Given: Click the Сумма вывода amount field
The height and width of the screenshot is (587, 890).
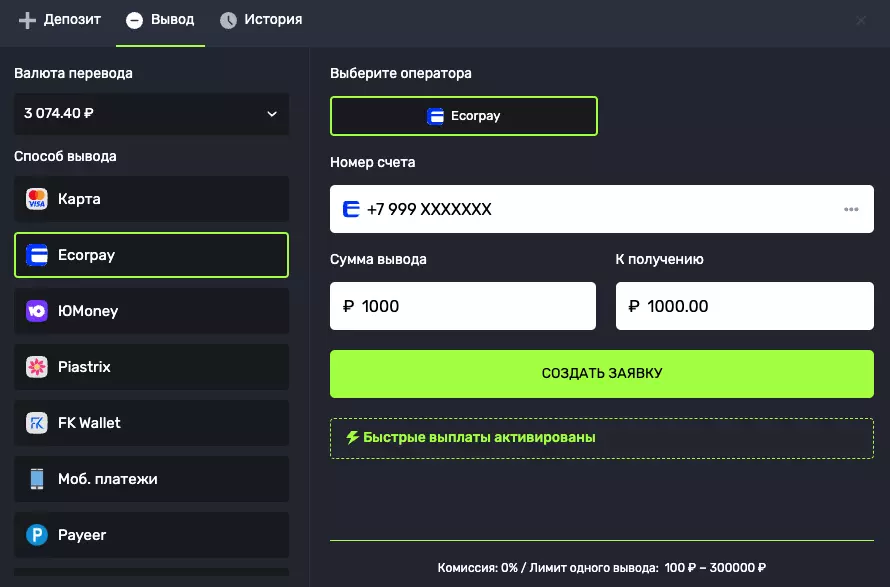Looking at the screenshot, I should pos(462,306).
